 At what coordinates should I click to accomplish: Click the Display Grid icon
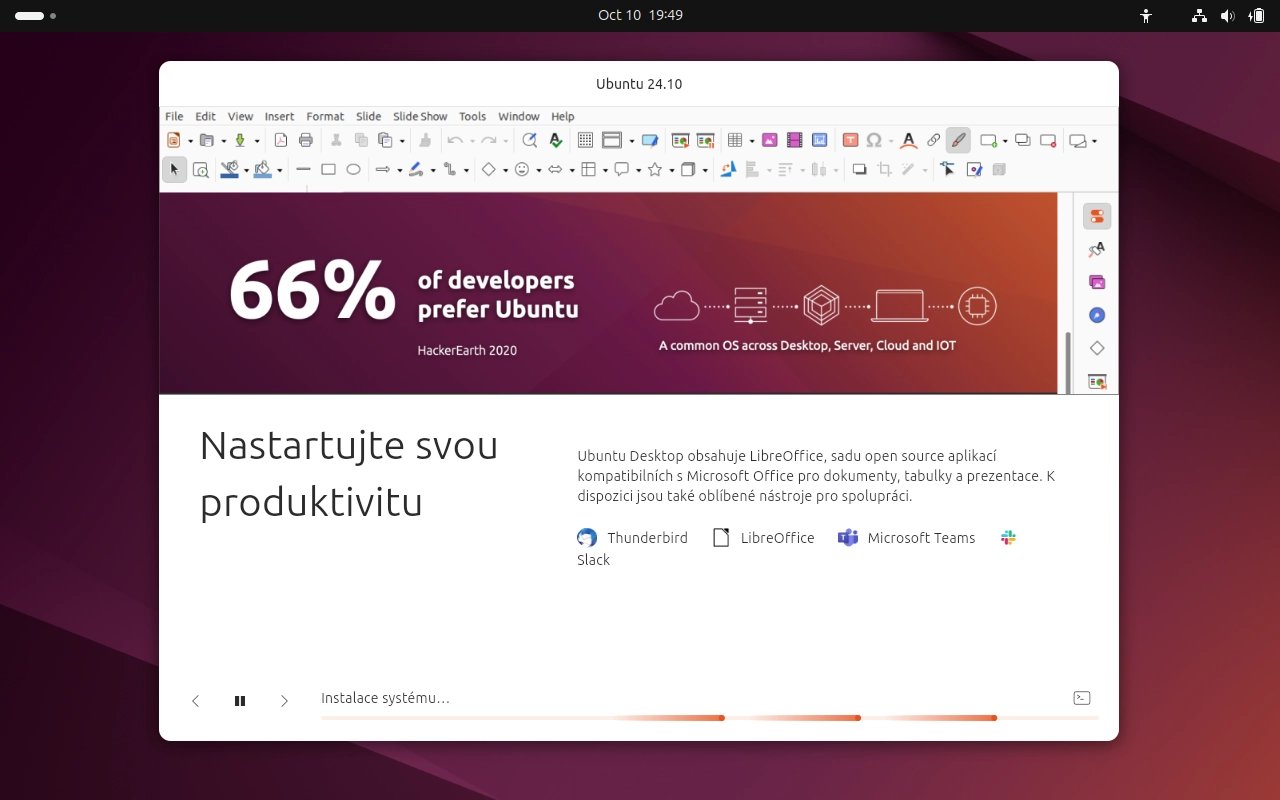point(585,140)
